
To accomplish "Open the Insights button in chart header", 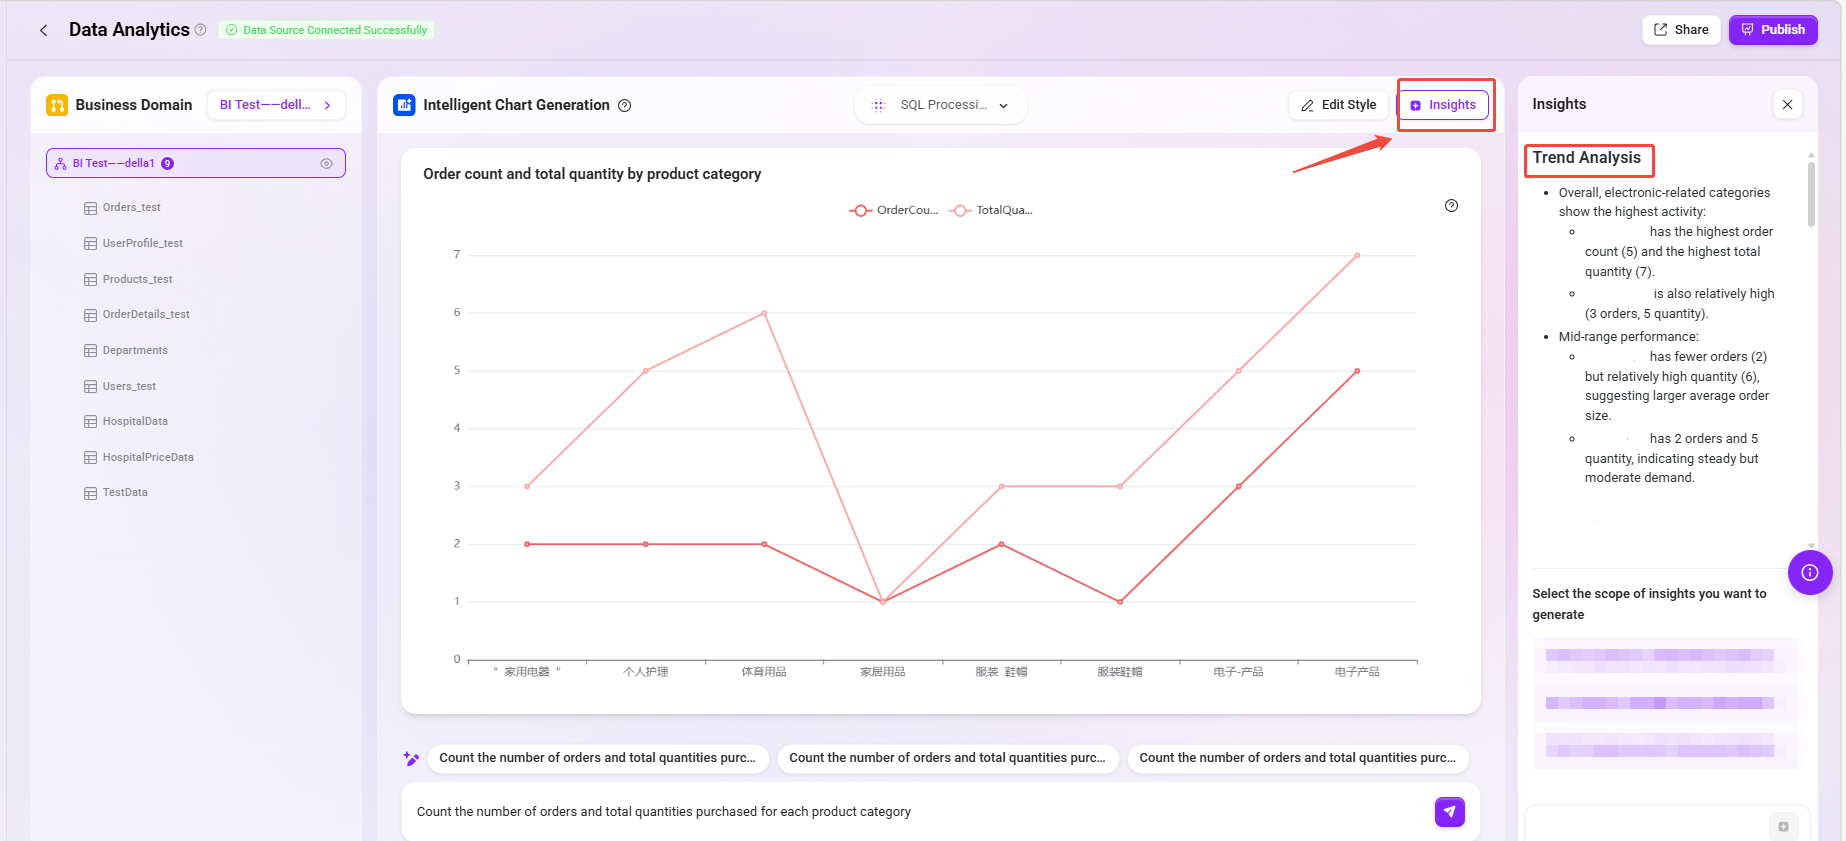I will pyautogui.click(x=1443, y=105).
